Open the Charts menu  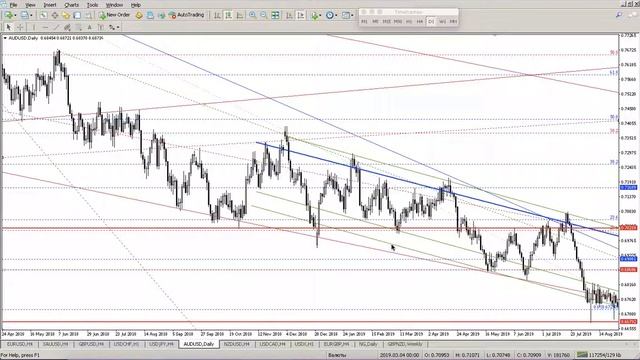[71, 5]
